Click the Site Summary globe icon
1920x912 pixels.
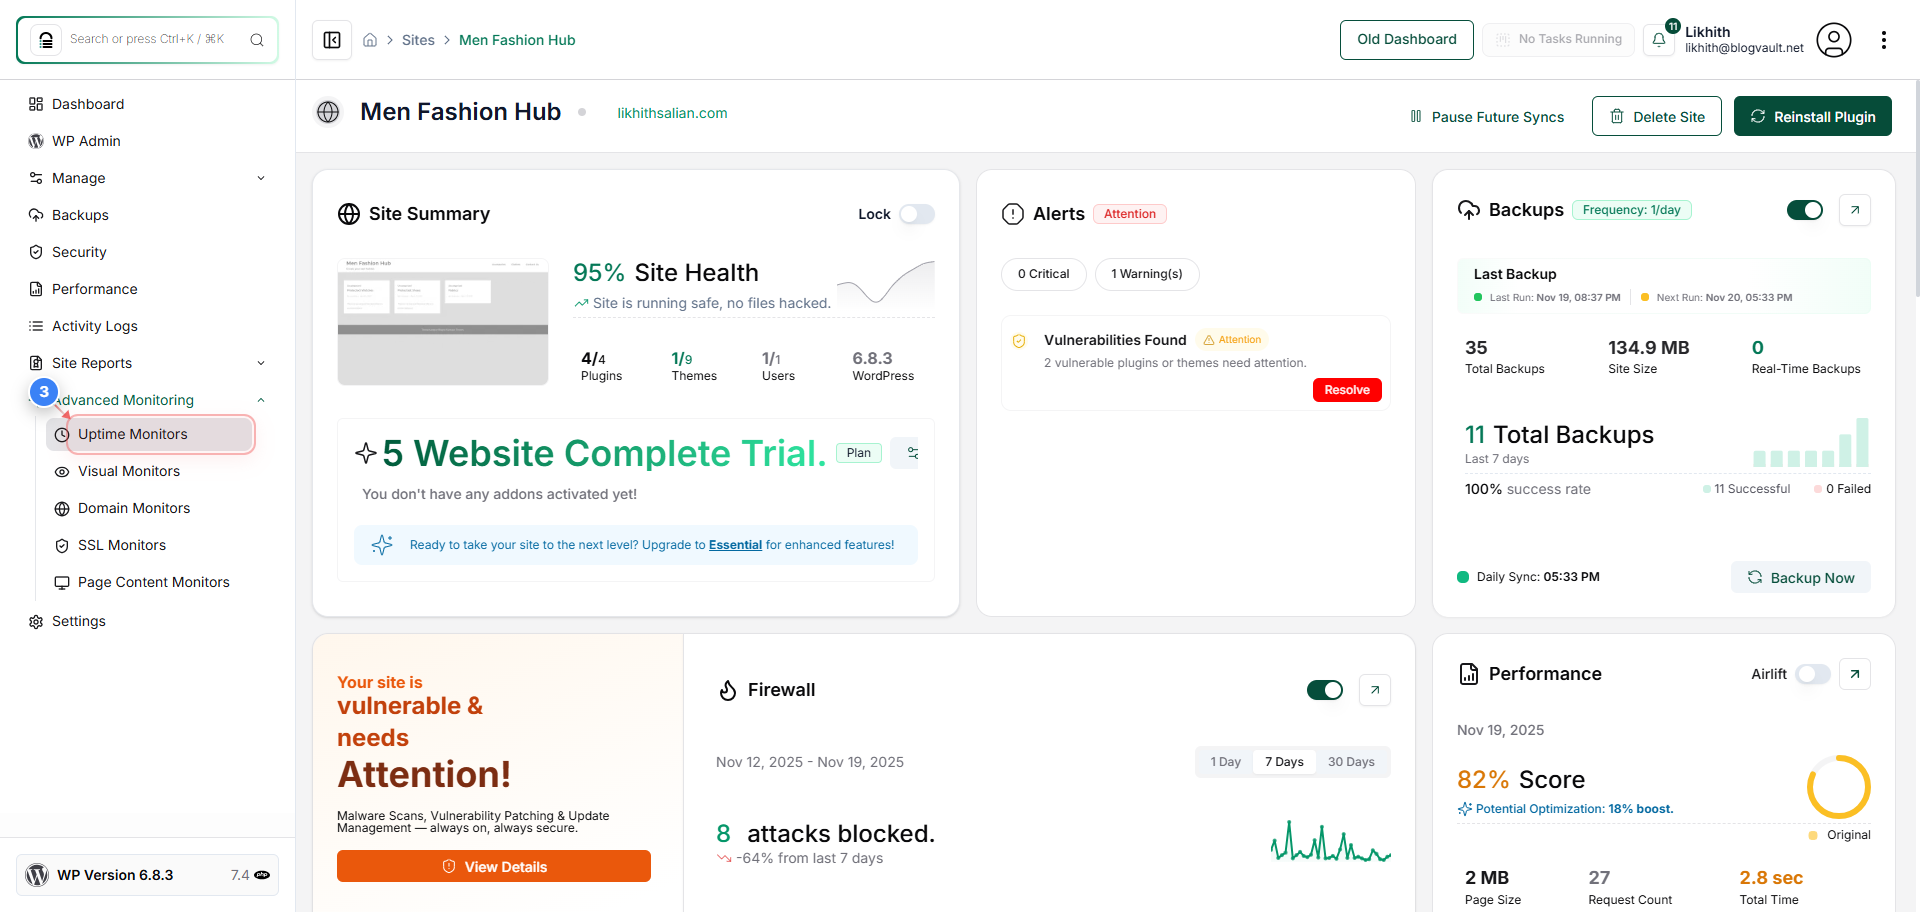(x=349, y=214)
